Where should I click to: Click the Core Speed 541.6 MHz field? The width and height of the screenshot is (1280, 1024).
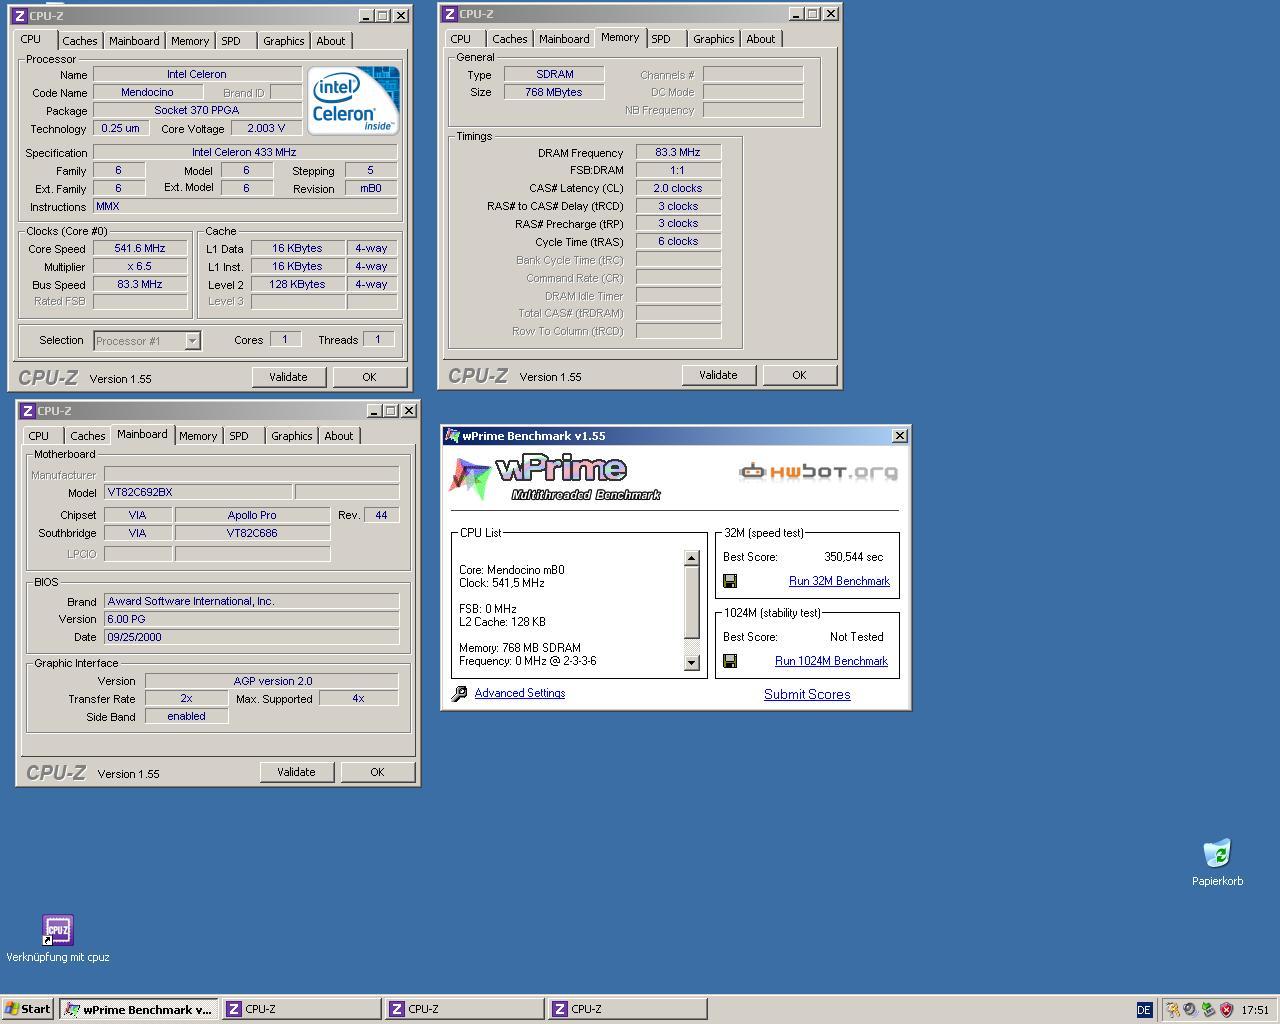pyautogui.click(x=140, y=249)
